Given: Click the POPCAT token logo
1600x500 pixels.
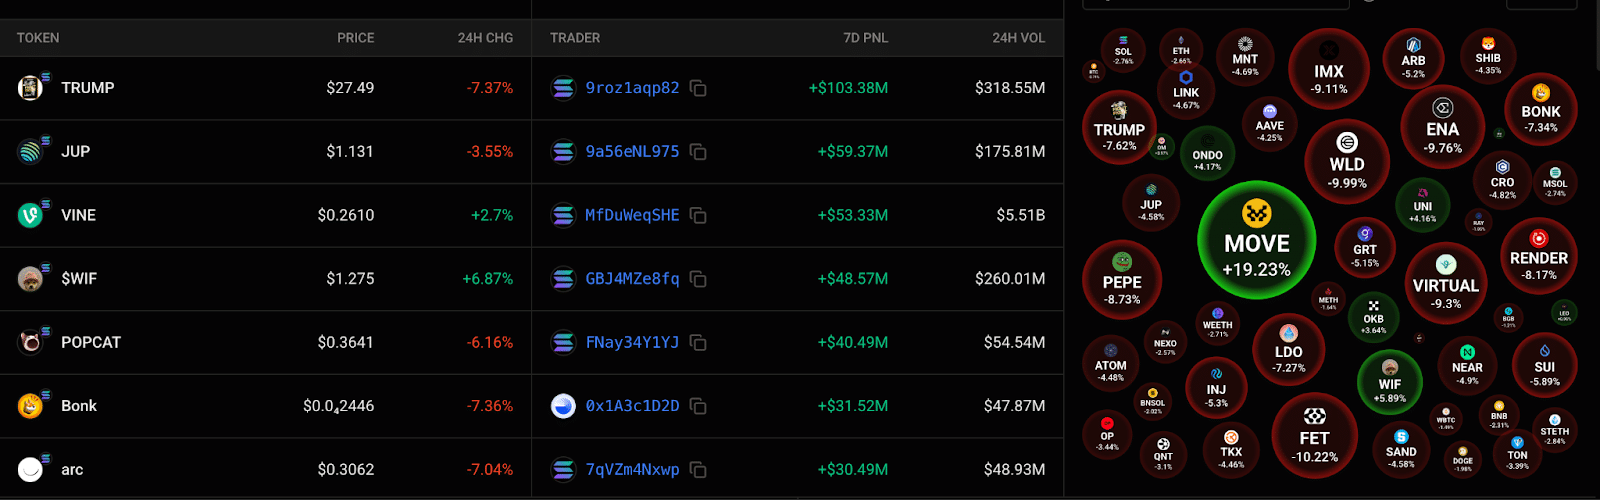Looking at the screenshot, I should (x=31, y=342).
